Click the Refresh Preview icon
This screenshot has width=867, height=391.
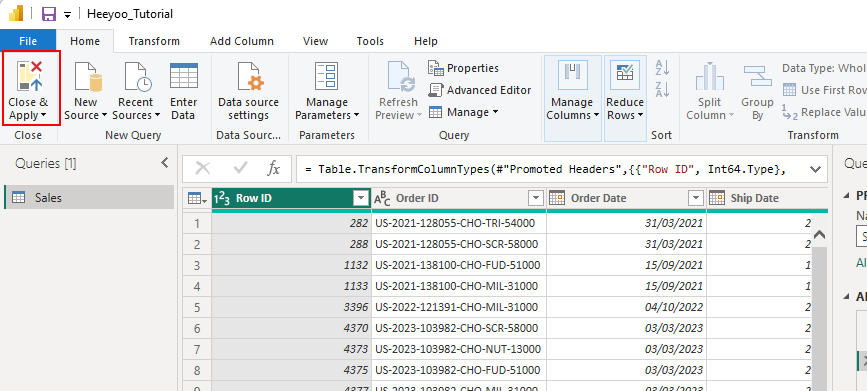click(x=401, y=76)
